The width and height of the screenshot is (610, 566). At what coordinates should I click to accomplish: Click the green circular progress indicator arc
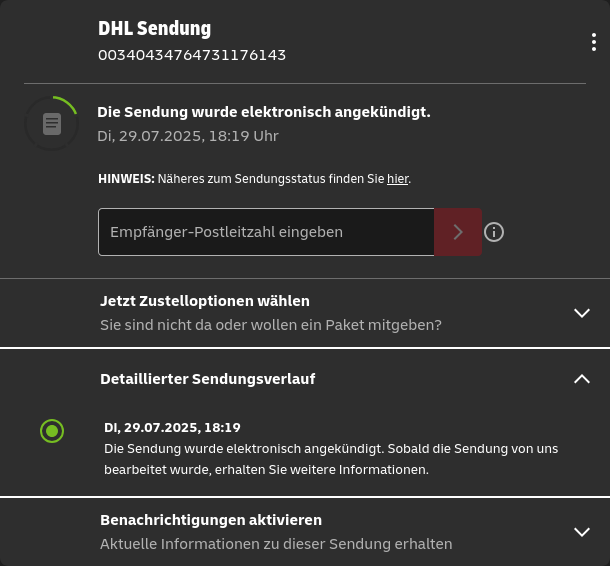pos(65,103)
